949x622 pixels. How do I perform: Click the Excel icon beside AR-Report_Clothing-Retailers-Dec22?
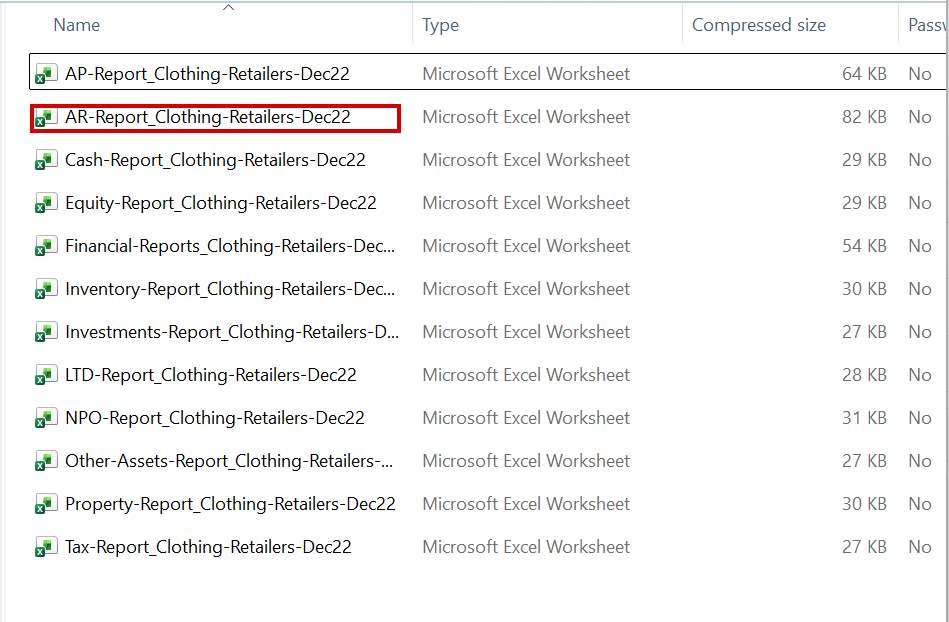47,117
